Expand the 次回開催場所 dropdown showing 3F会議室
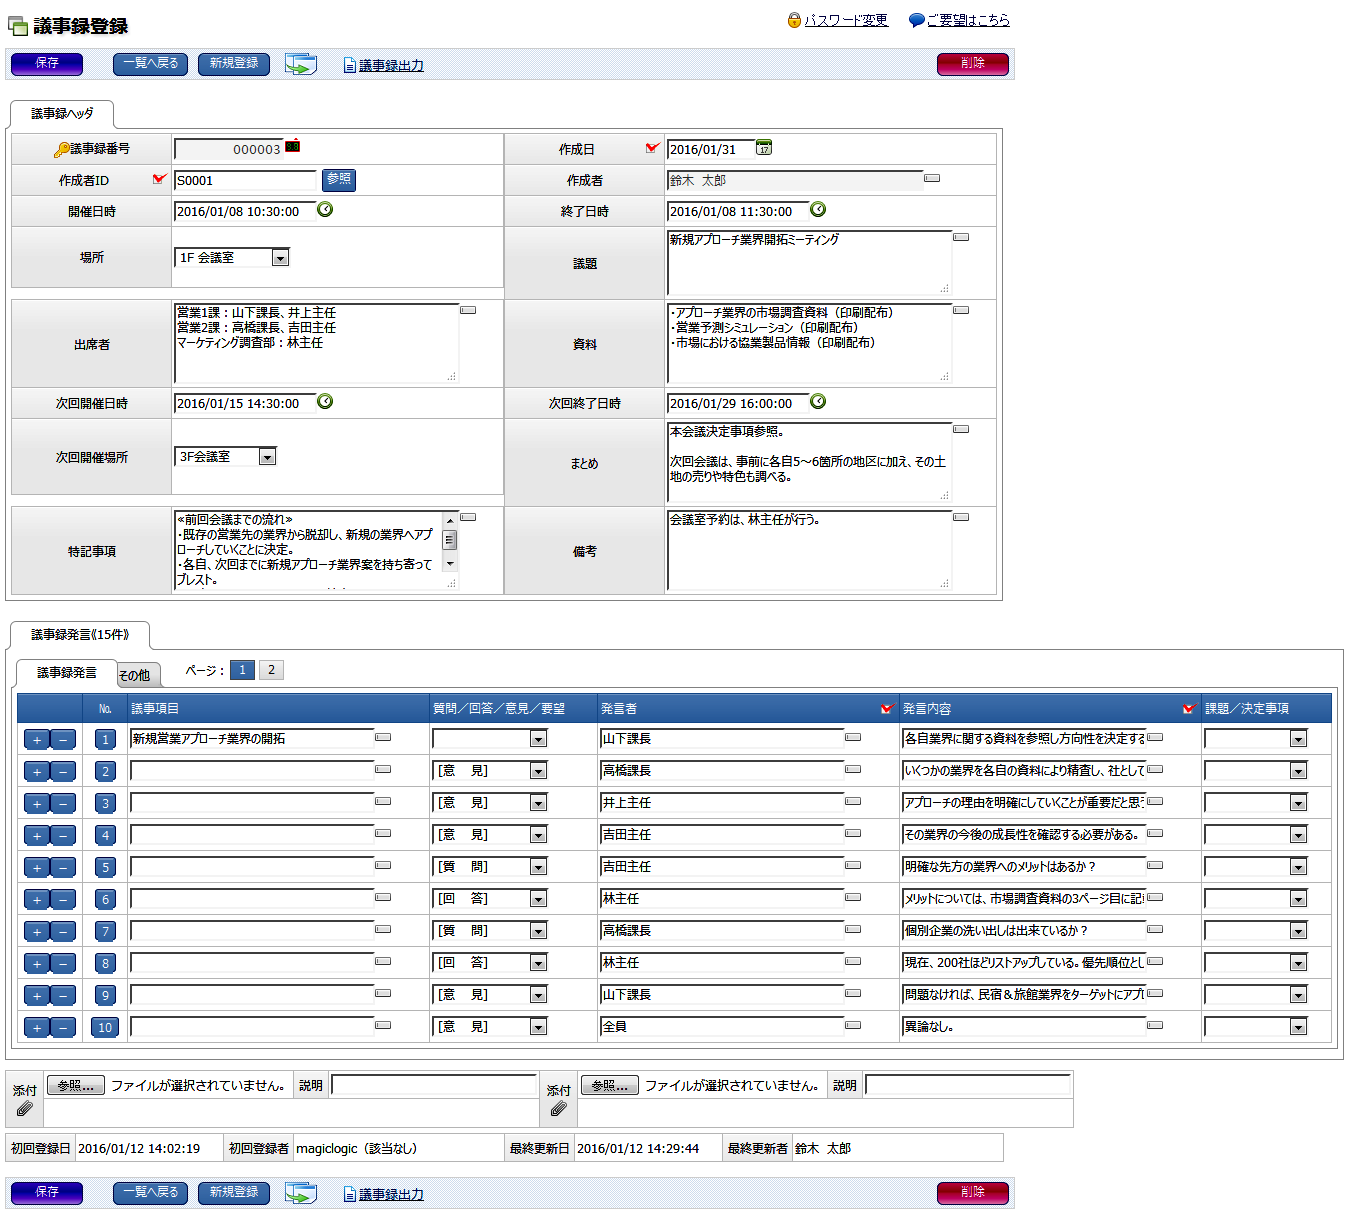 (267, 457)
